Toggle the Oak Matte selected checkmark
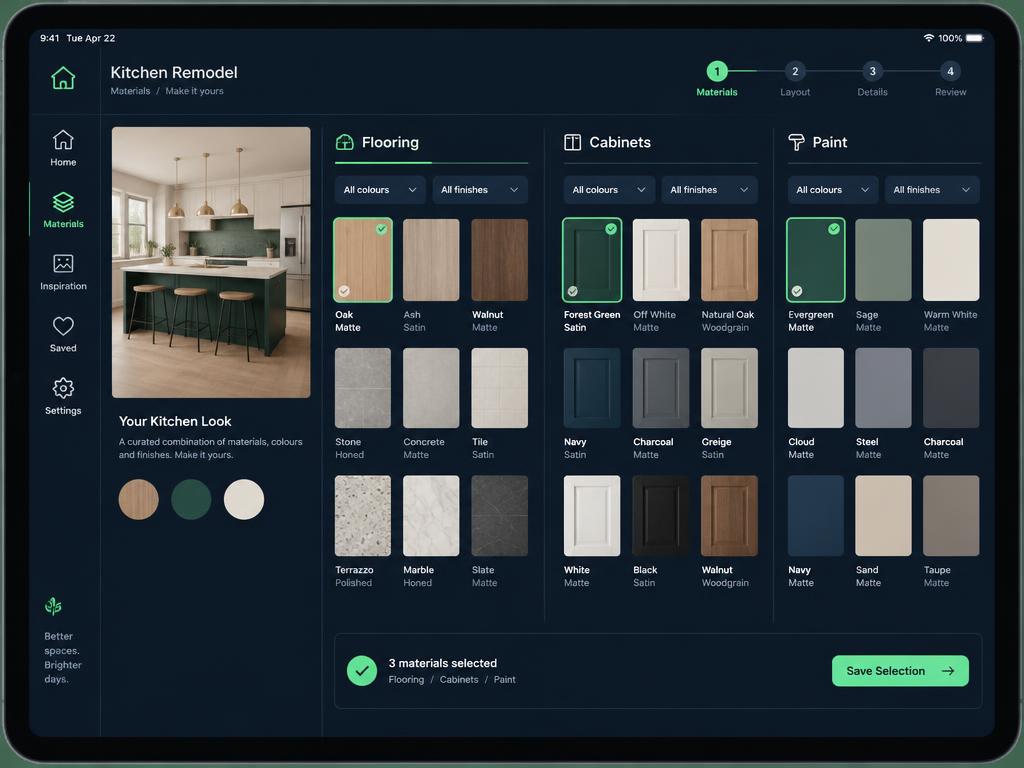 381,229
